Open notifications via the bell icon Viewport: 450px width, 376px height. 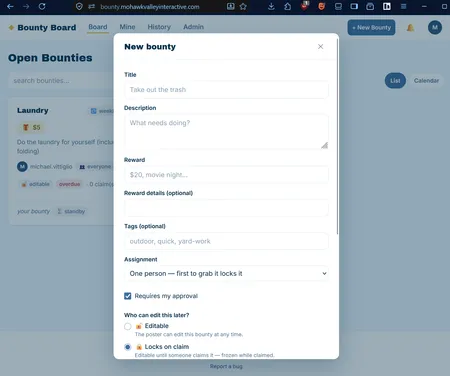pyautogui.click(x=410, y=28)
